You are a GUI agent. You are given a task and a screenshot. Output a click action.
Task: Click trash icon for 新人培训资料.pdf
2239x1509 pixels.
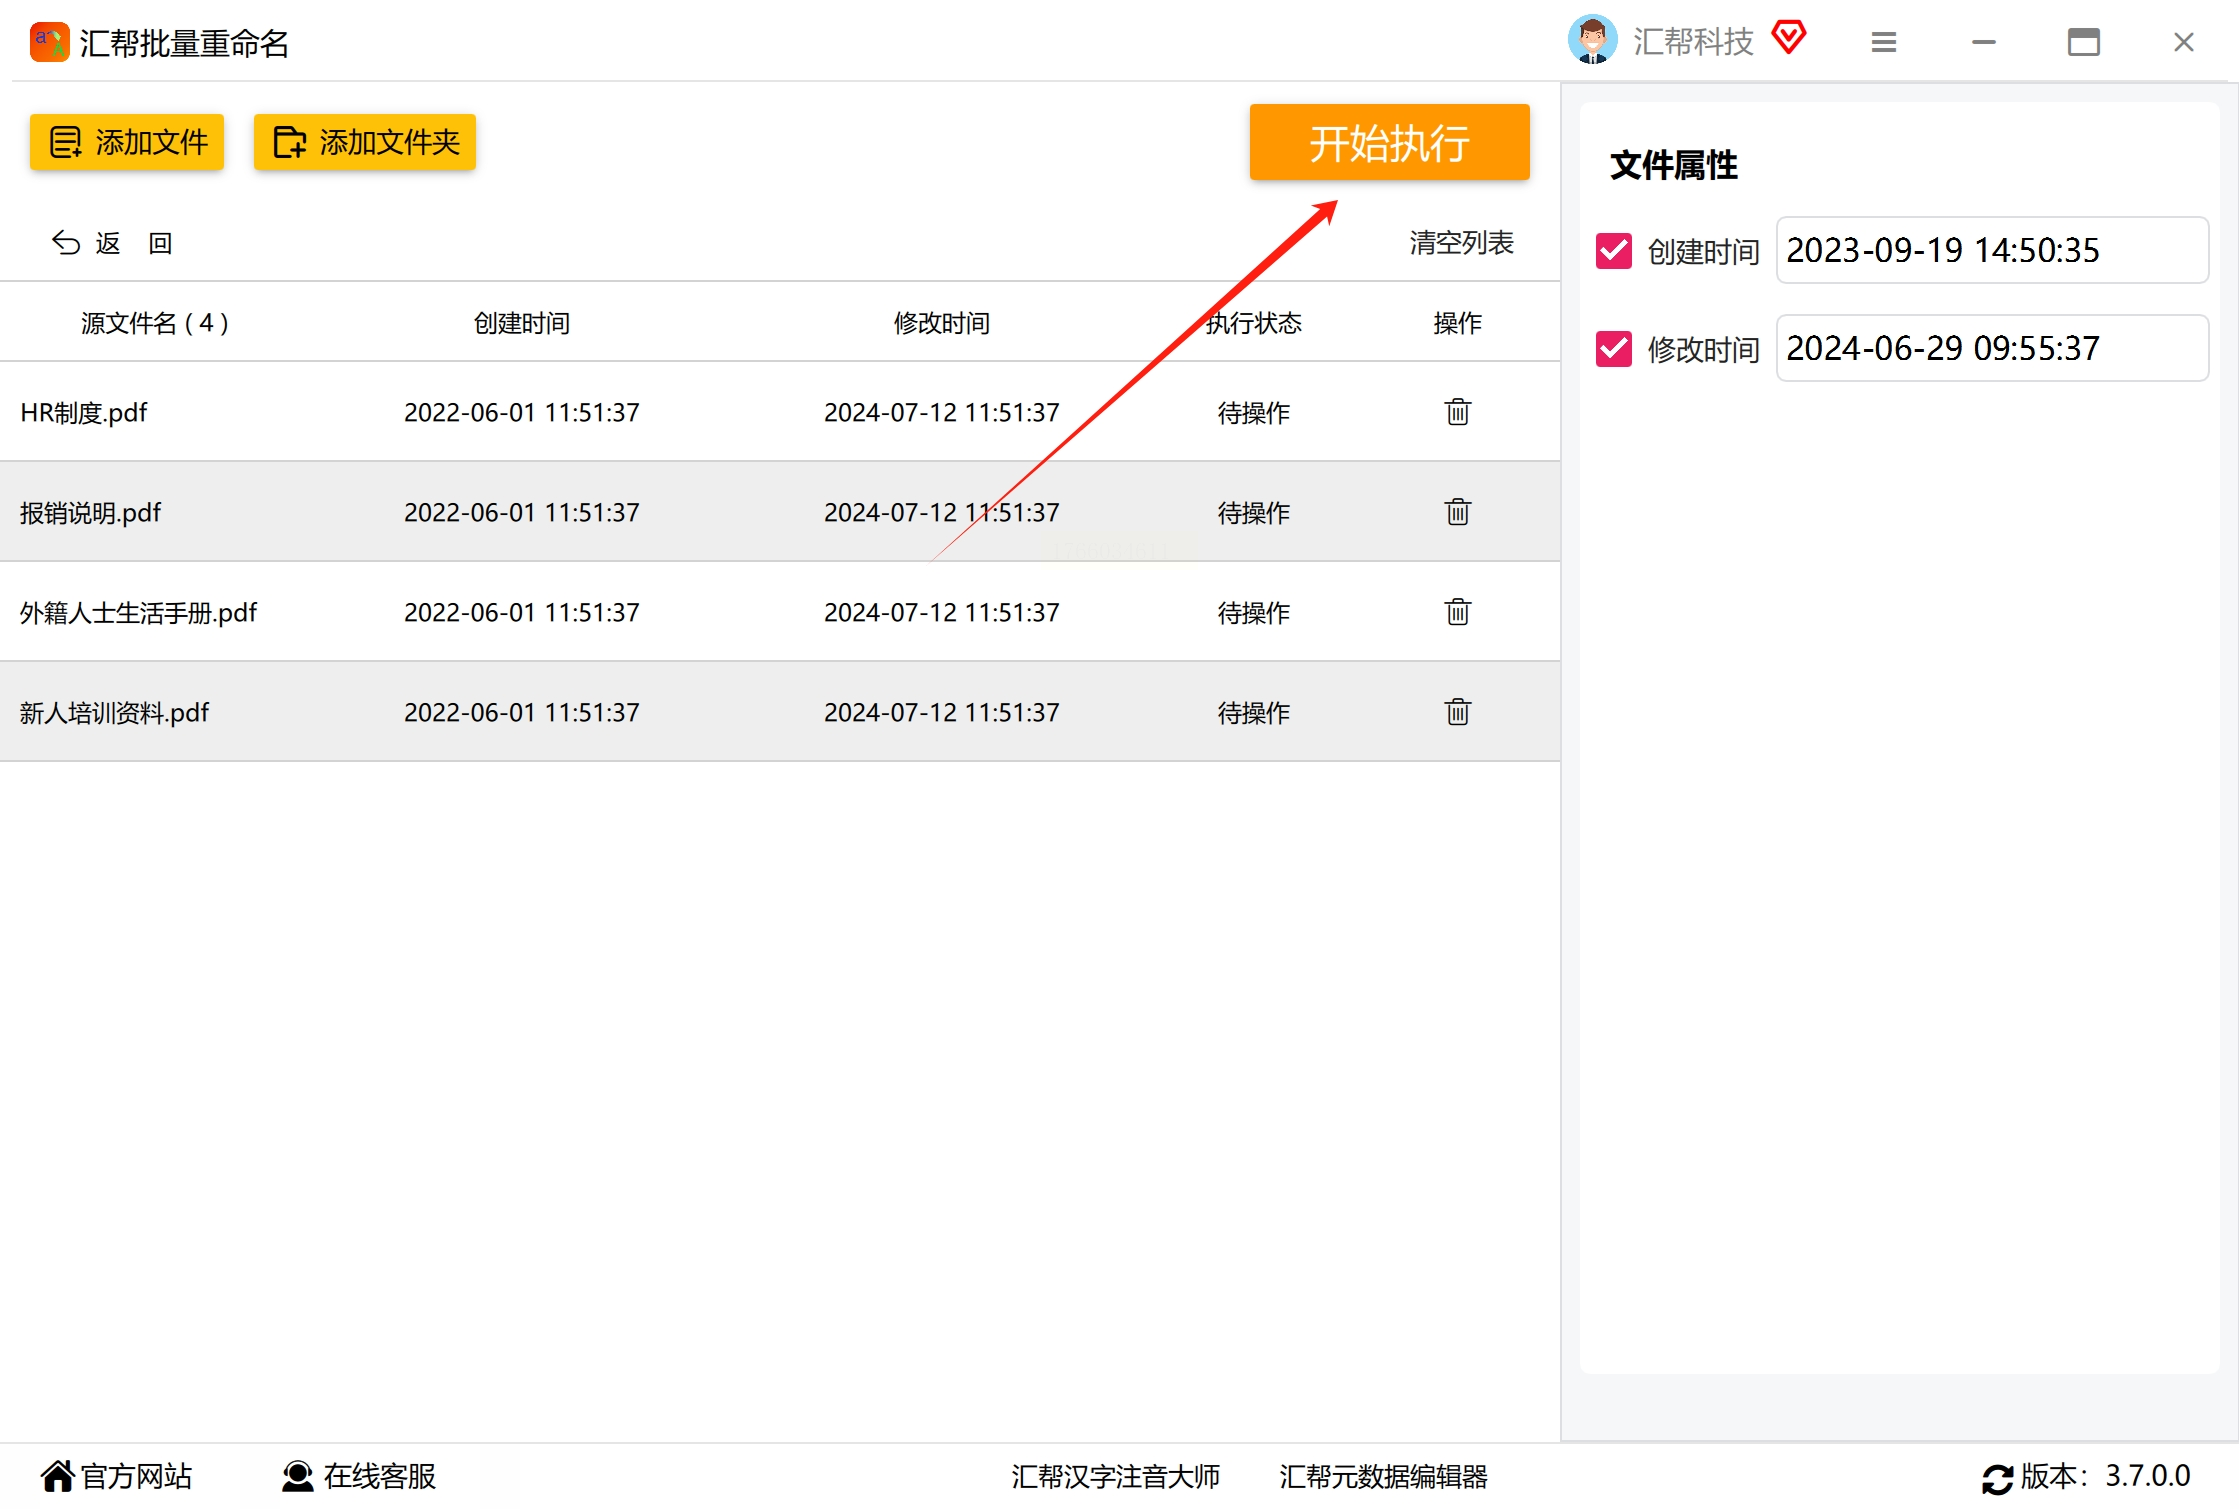tap(1457, 712)
